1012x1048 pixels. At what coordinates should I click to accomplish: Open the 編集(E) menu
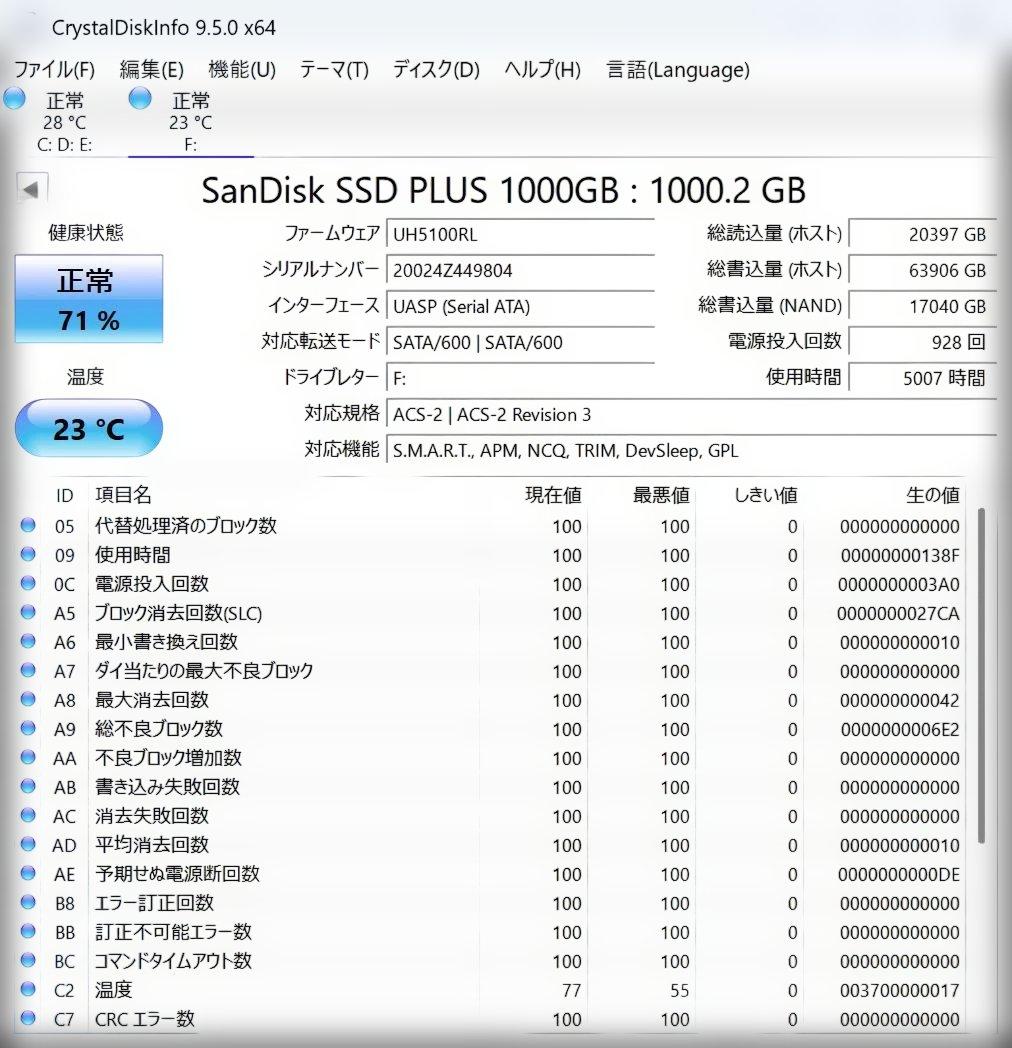[152, 70]
